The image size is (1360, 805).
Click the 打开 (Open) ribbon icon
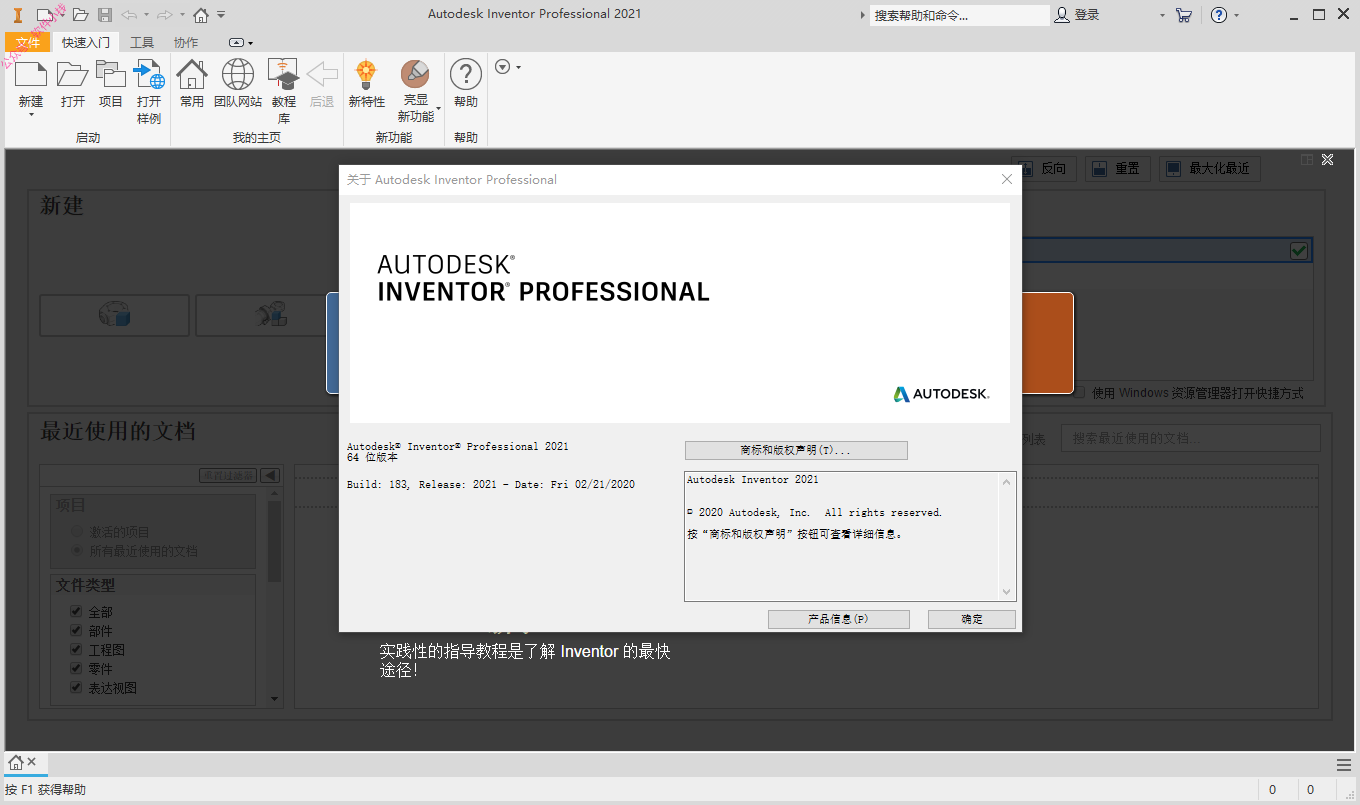[72, 75]
